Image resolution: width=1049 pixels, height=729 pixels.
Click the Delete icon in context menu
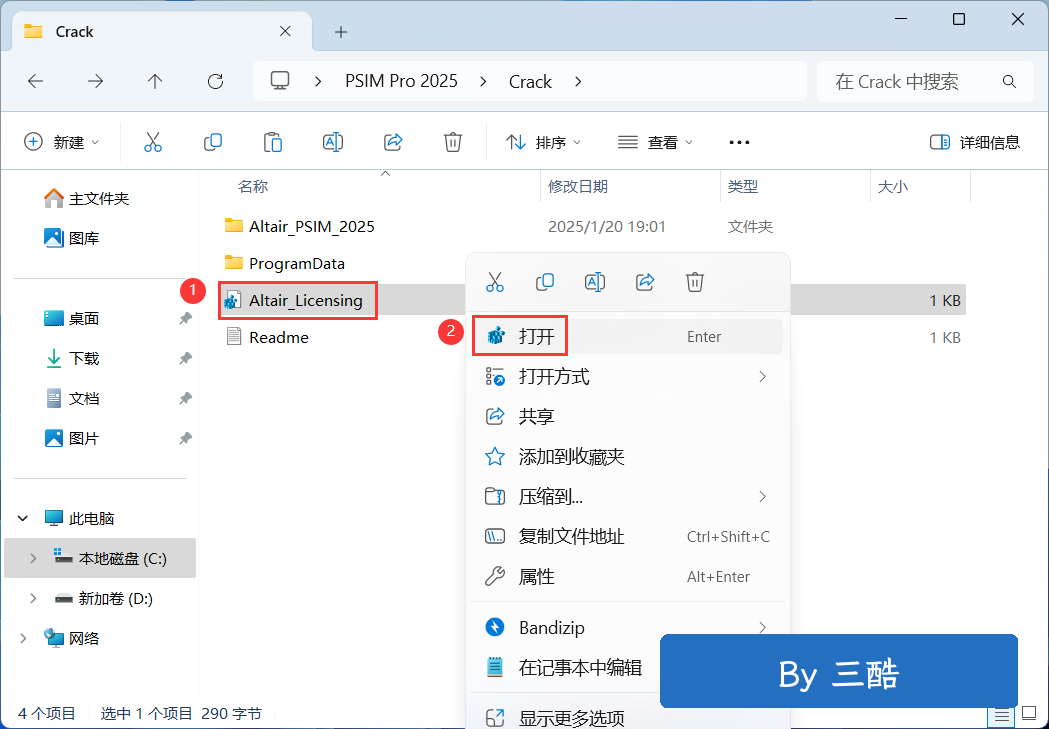pos(694,282)
